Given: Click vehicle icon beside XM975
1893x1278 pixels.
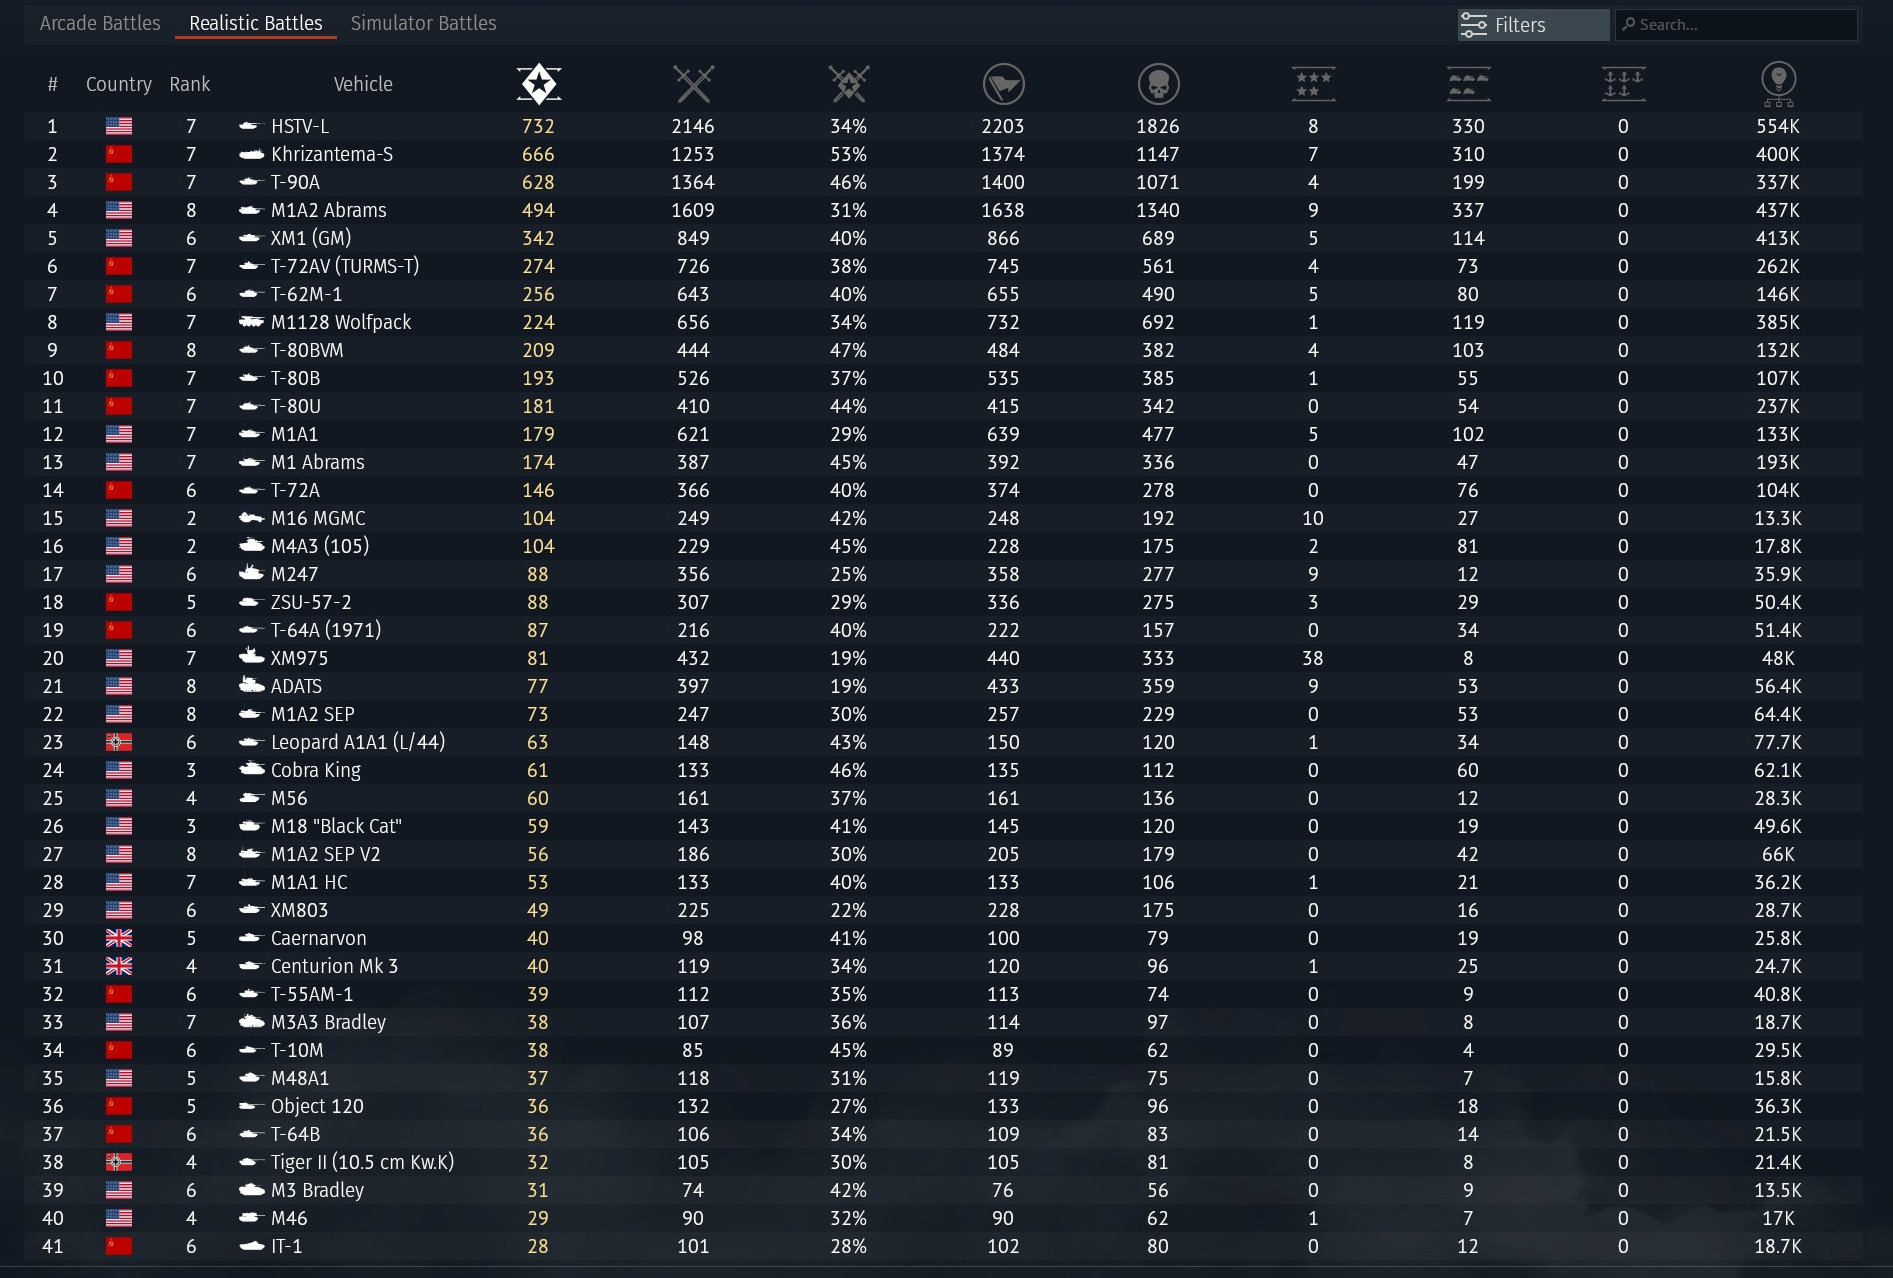Looking at the screenshot, I should point(251,656).
